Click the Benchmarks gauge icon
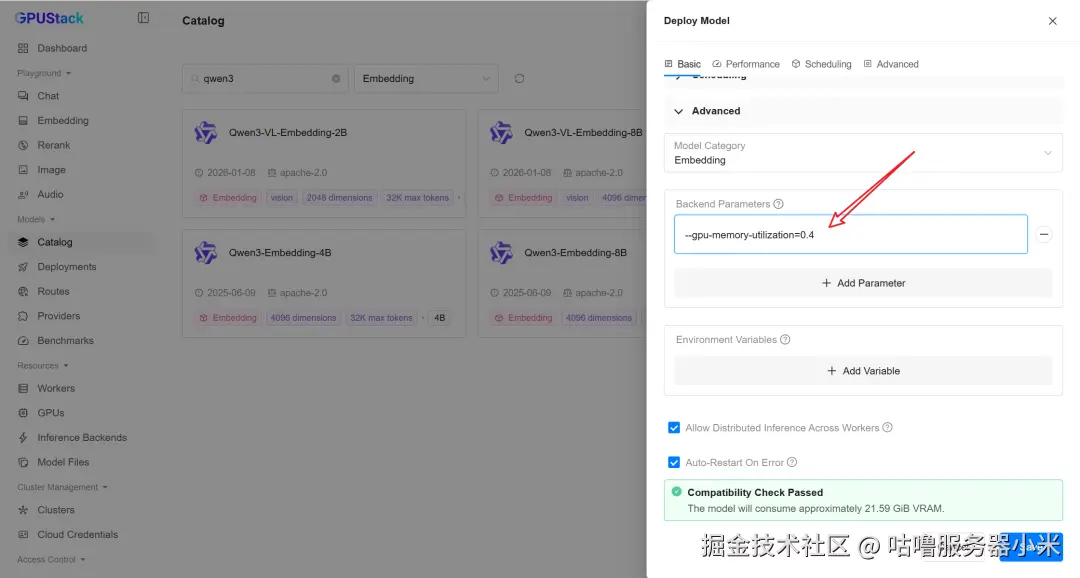The height and width of the screenshot is (578, 1080). click(x=23, y=340)
